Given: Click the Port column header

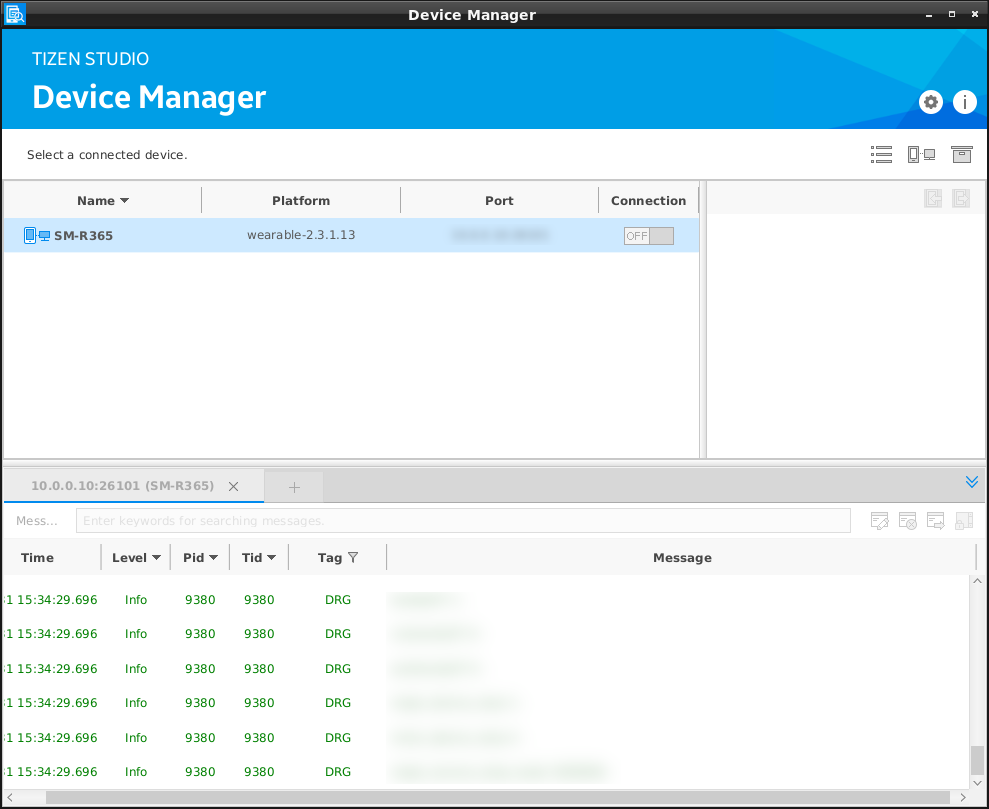Looking at the screenshot, I should (x=499, y=201).
